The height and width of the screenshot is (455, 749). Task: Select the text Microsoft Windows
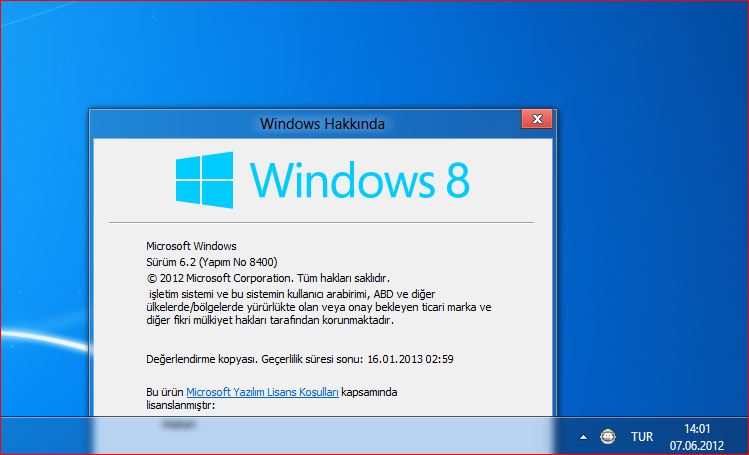point(191,246)
